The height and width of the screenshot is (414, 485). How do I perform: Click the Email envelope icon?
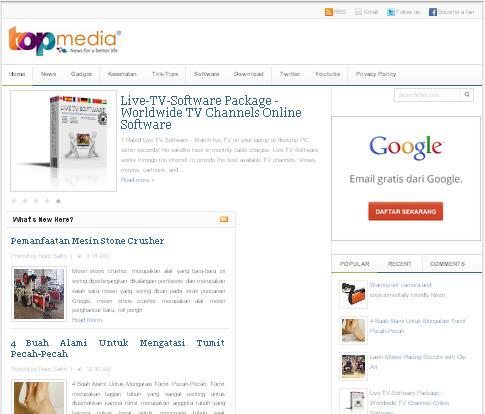pos(358,12)
